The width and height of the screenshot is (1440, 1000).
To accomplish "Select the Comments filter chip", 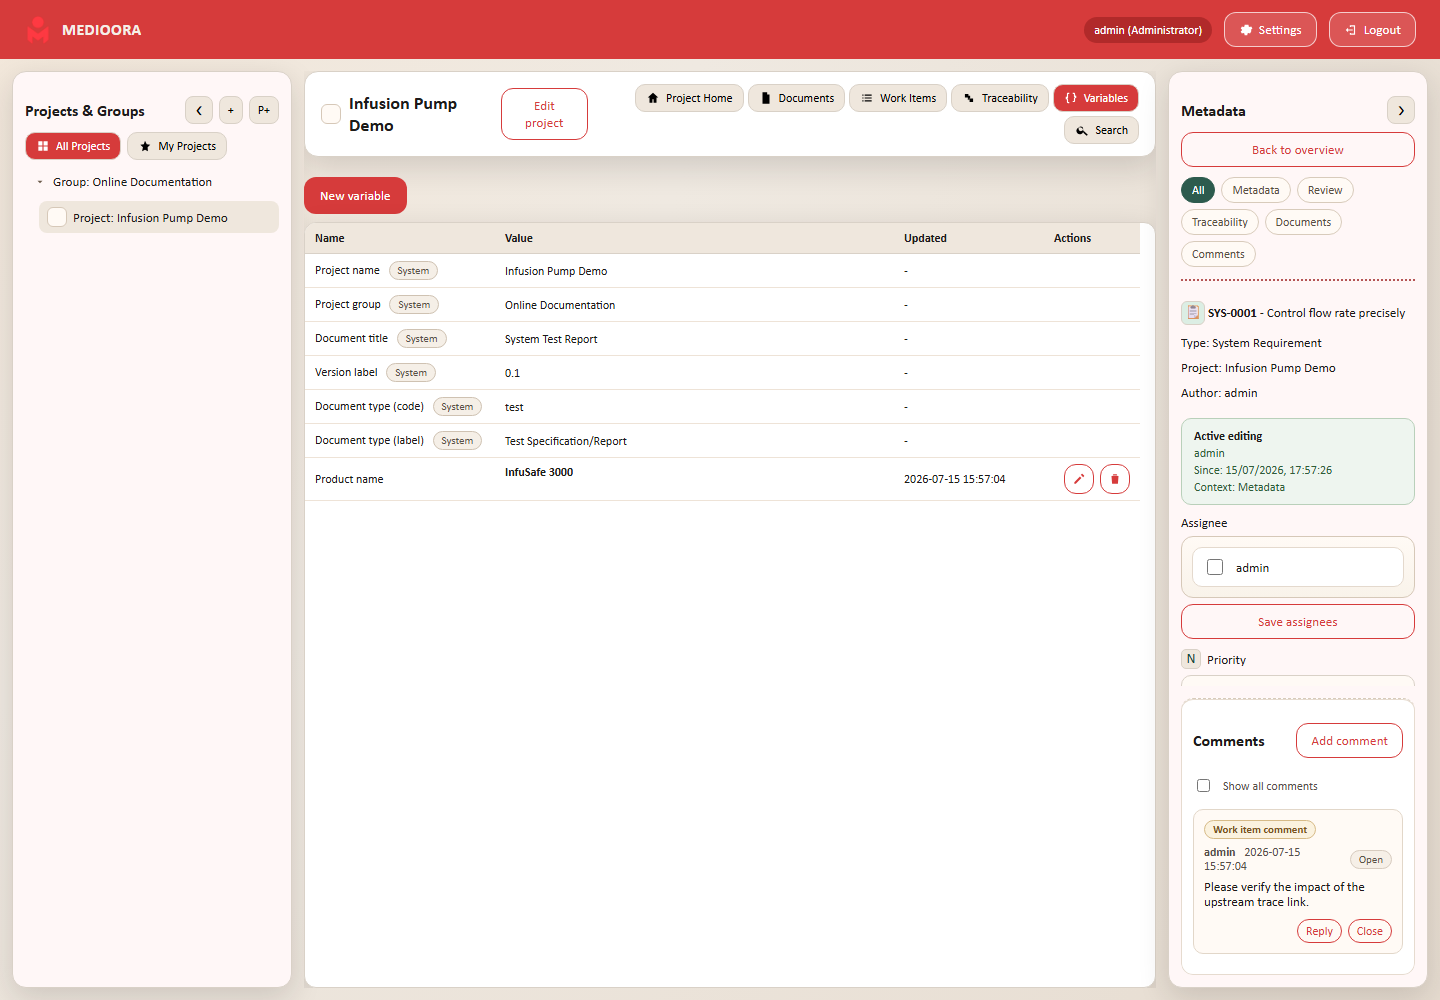I will [1218, 254].
